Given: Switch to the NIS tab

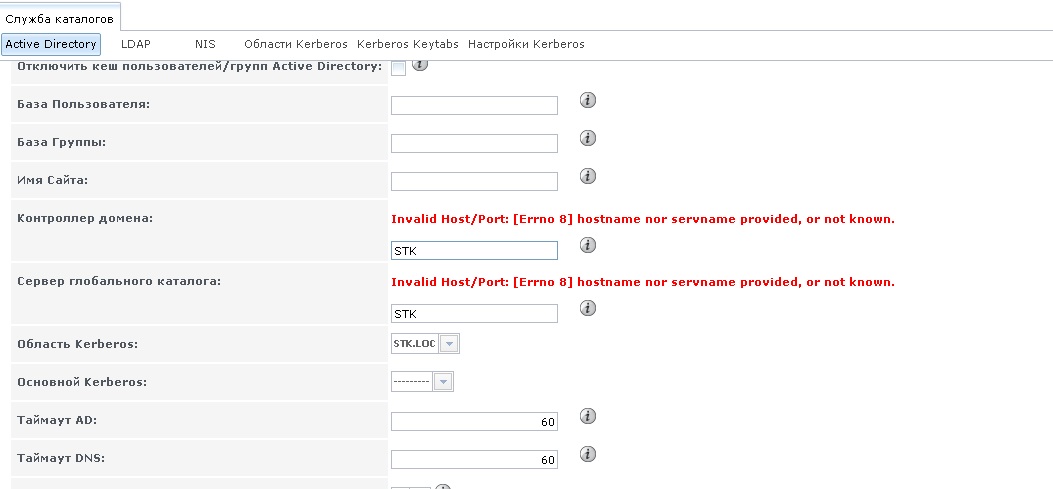Looking at the screenshot, I should 205,44.
